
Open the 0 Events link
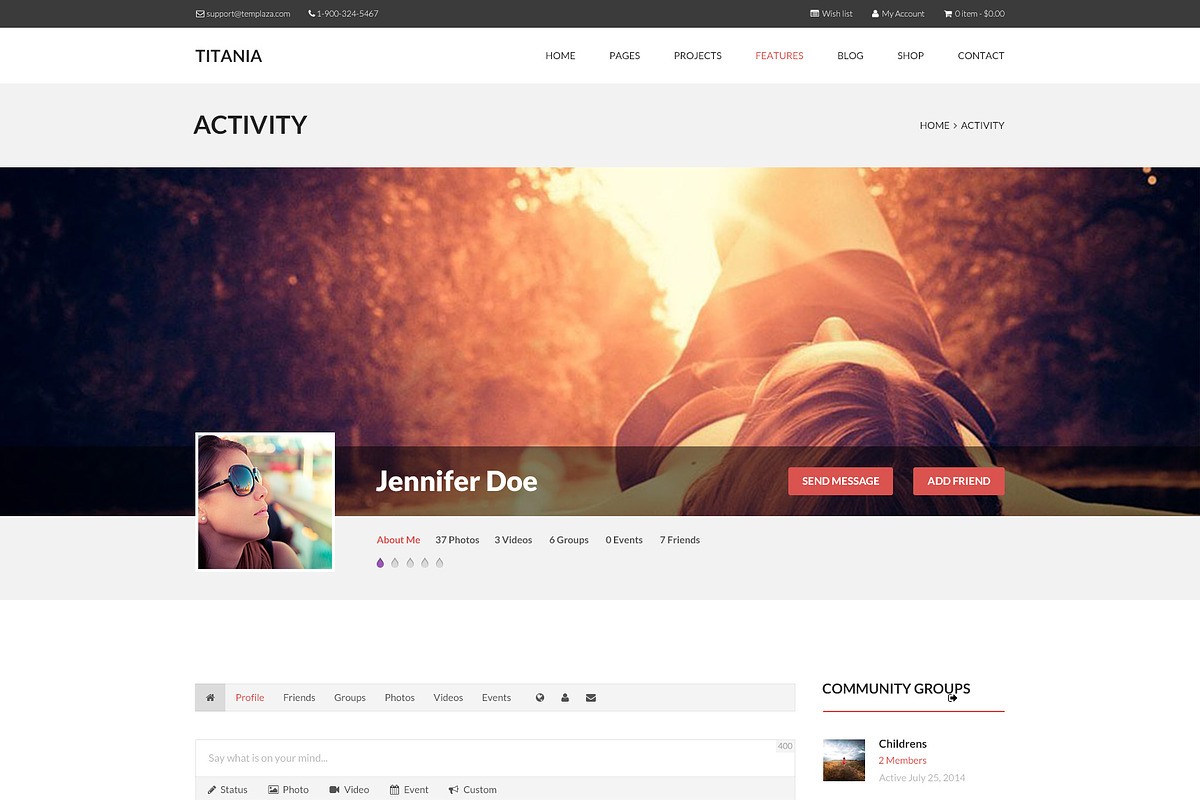point(623,540)
